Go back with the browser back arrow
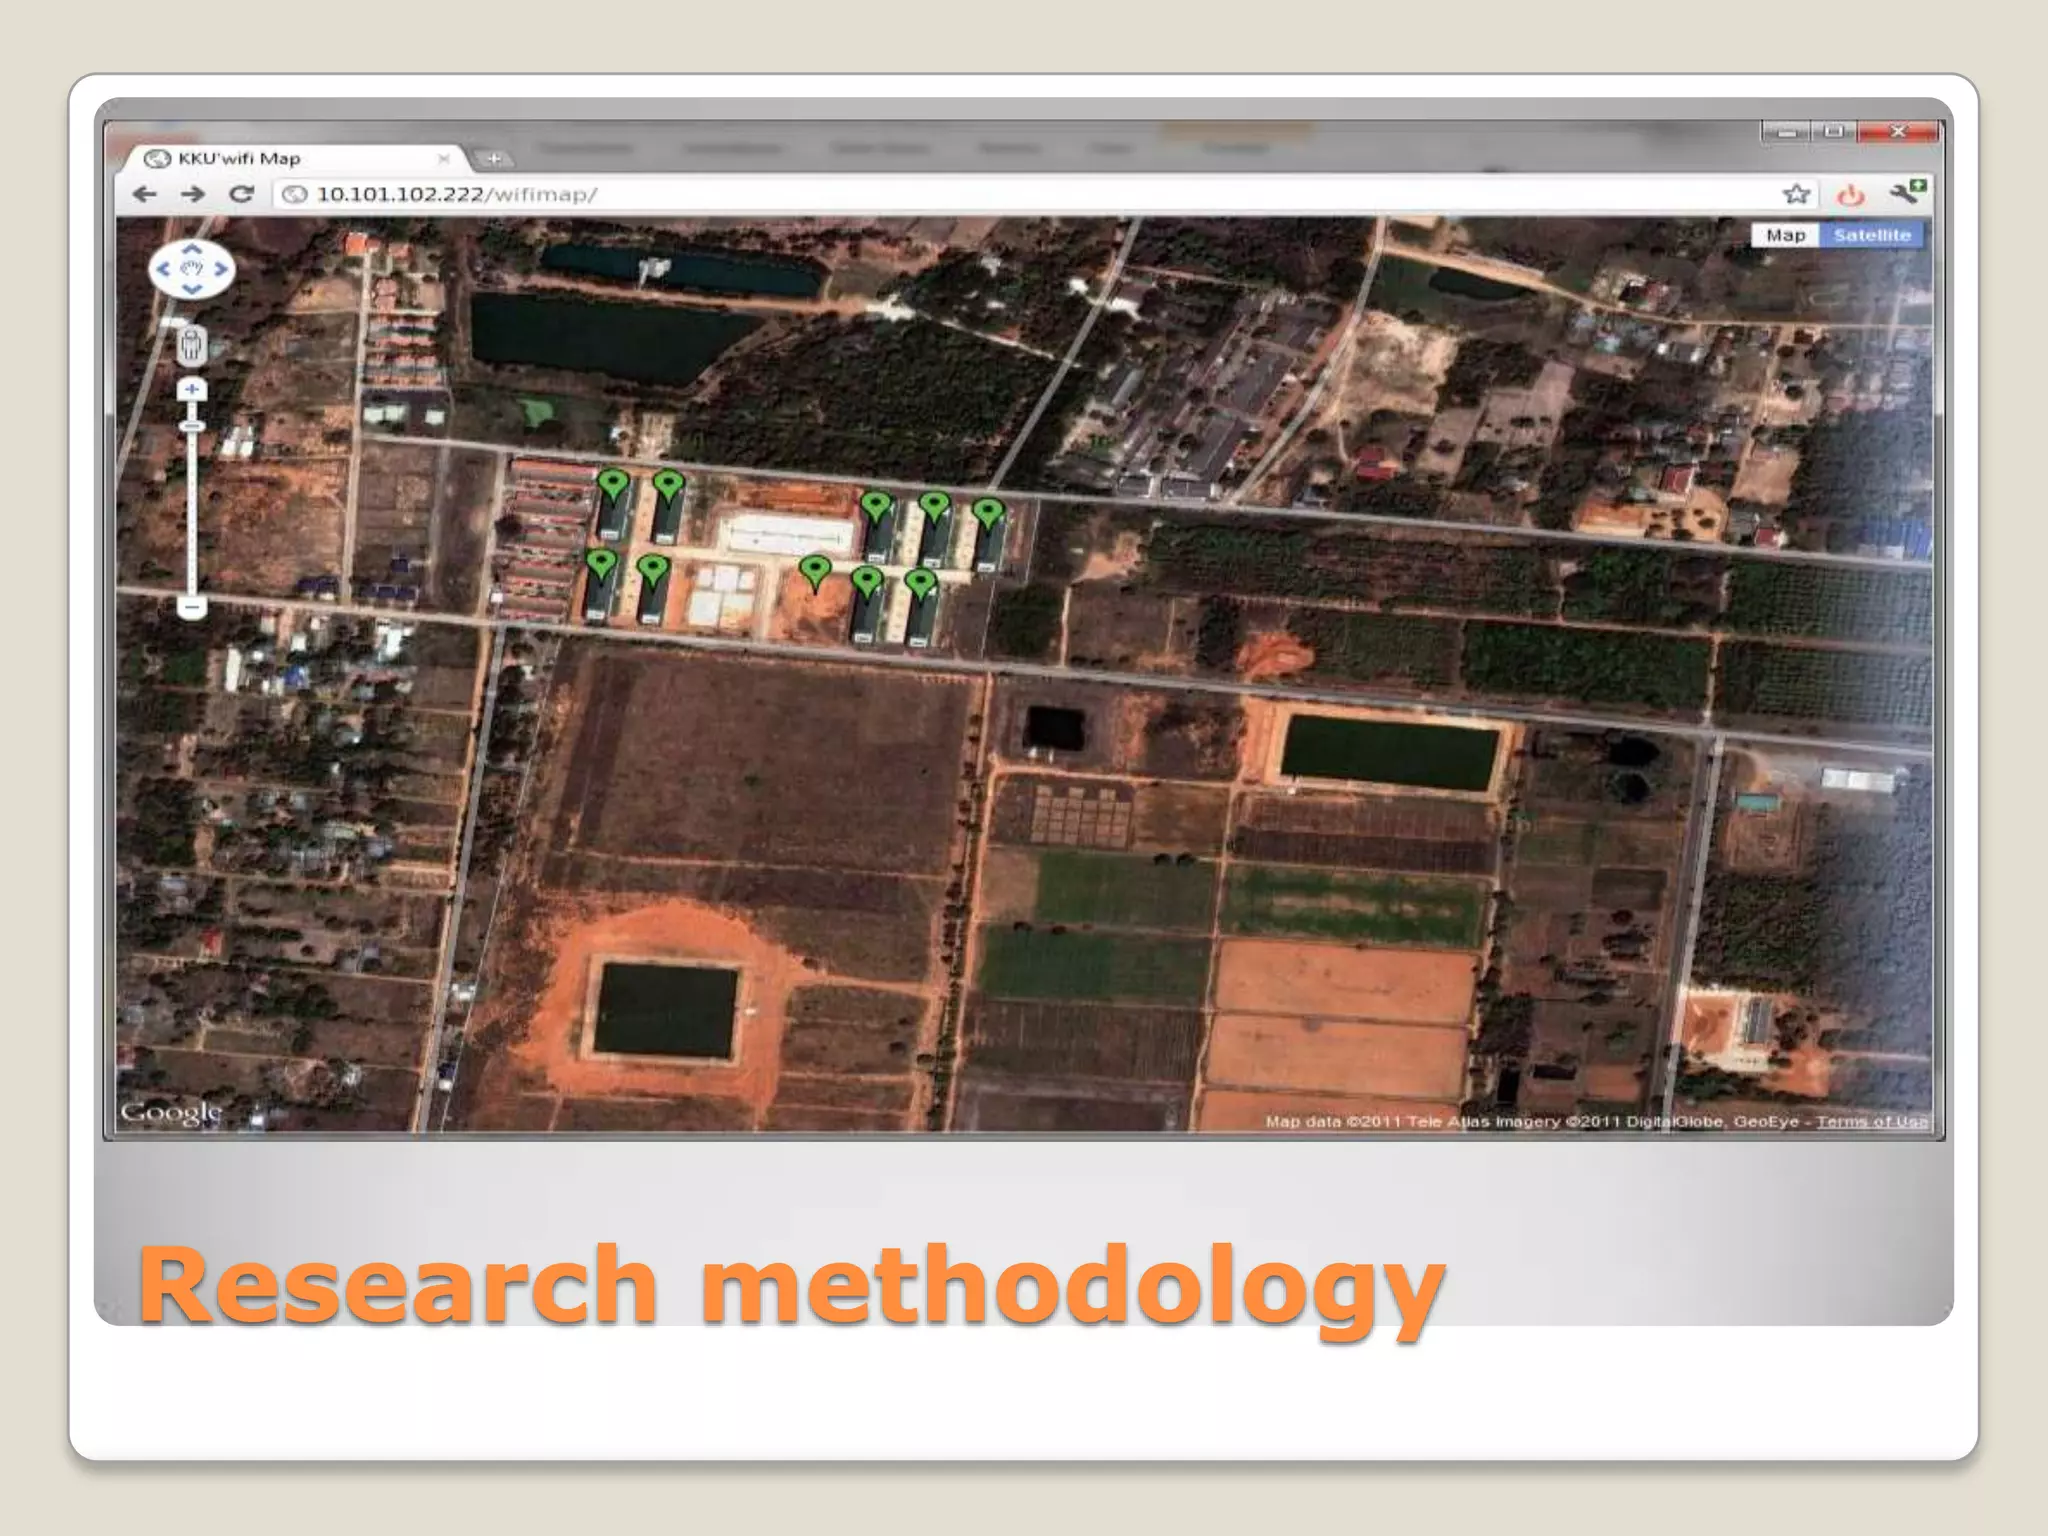Viewport: 2048px width, 1536px height. click(x=145, y=194)
